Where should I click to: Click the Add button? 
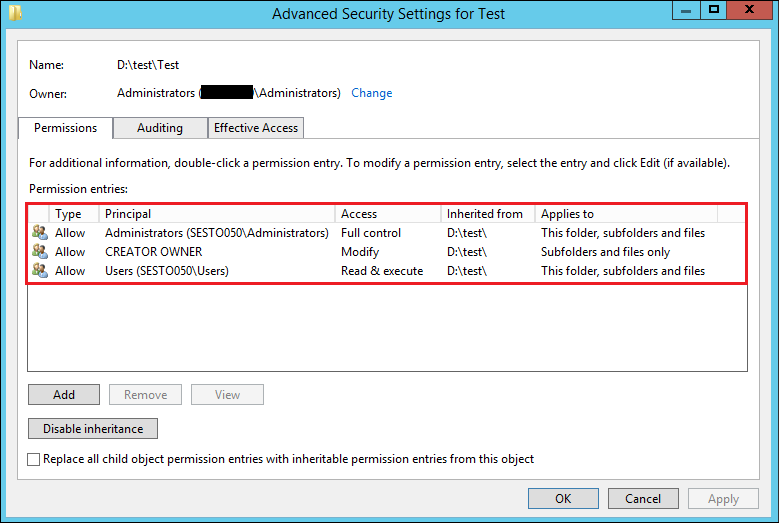click(64, 394)
